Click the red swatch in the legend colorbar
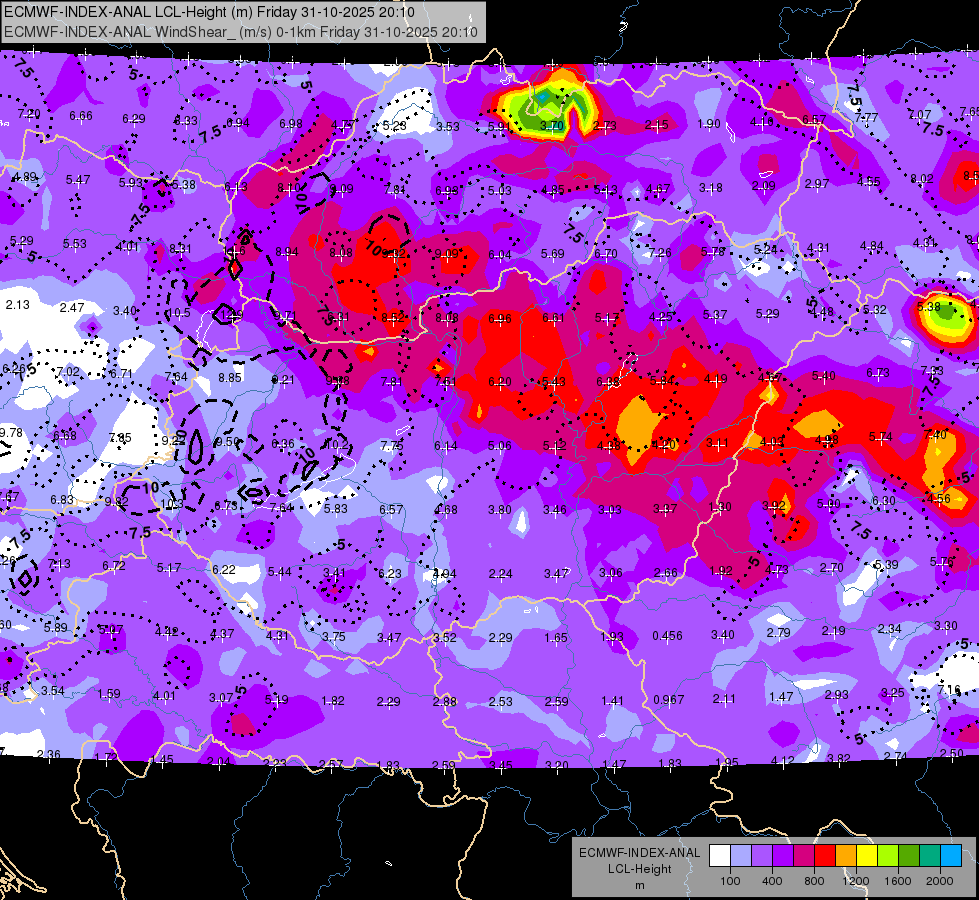979x900 pixels. click(825, 856)
